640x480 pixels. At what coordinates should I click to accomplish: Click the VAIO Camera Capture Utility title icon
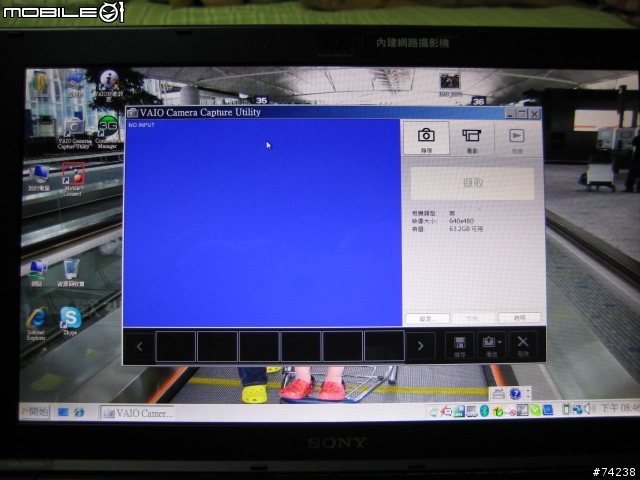pos(132,113)
